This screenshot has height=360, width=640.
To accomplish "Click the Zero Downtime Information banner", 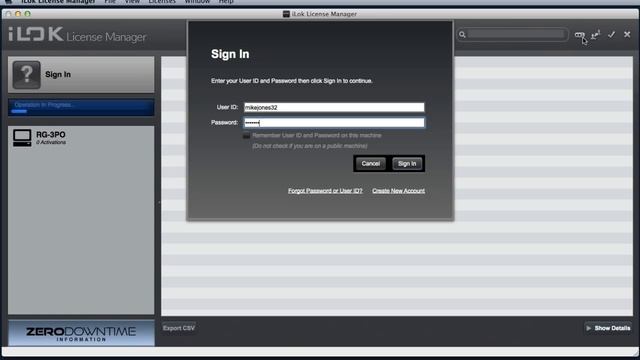I will click(81, 333).
